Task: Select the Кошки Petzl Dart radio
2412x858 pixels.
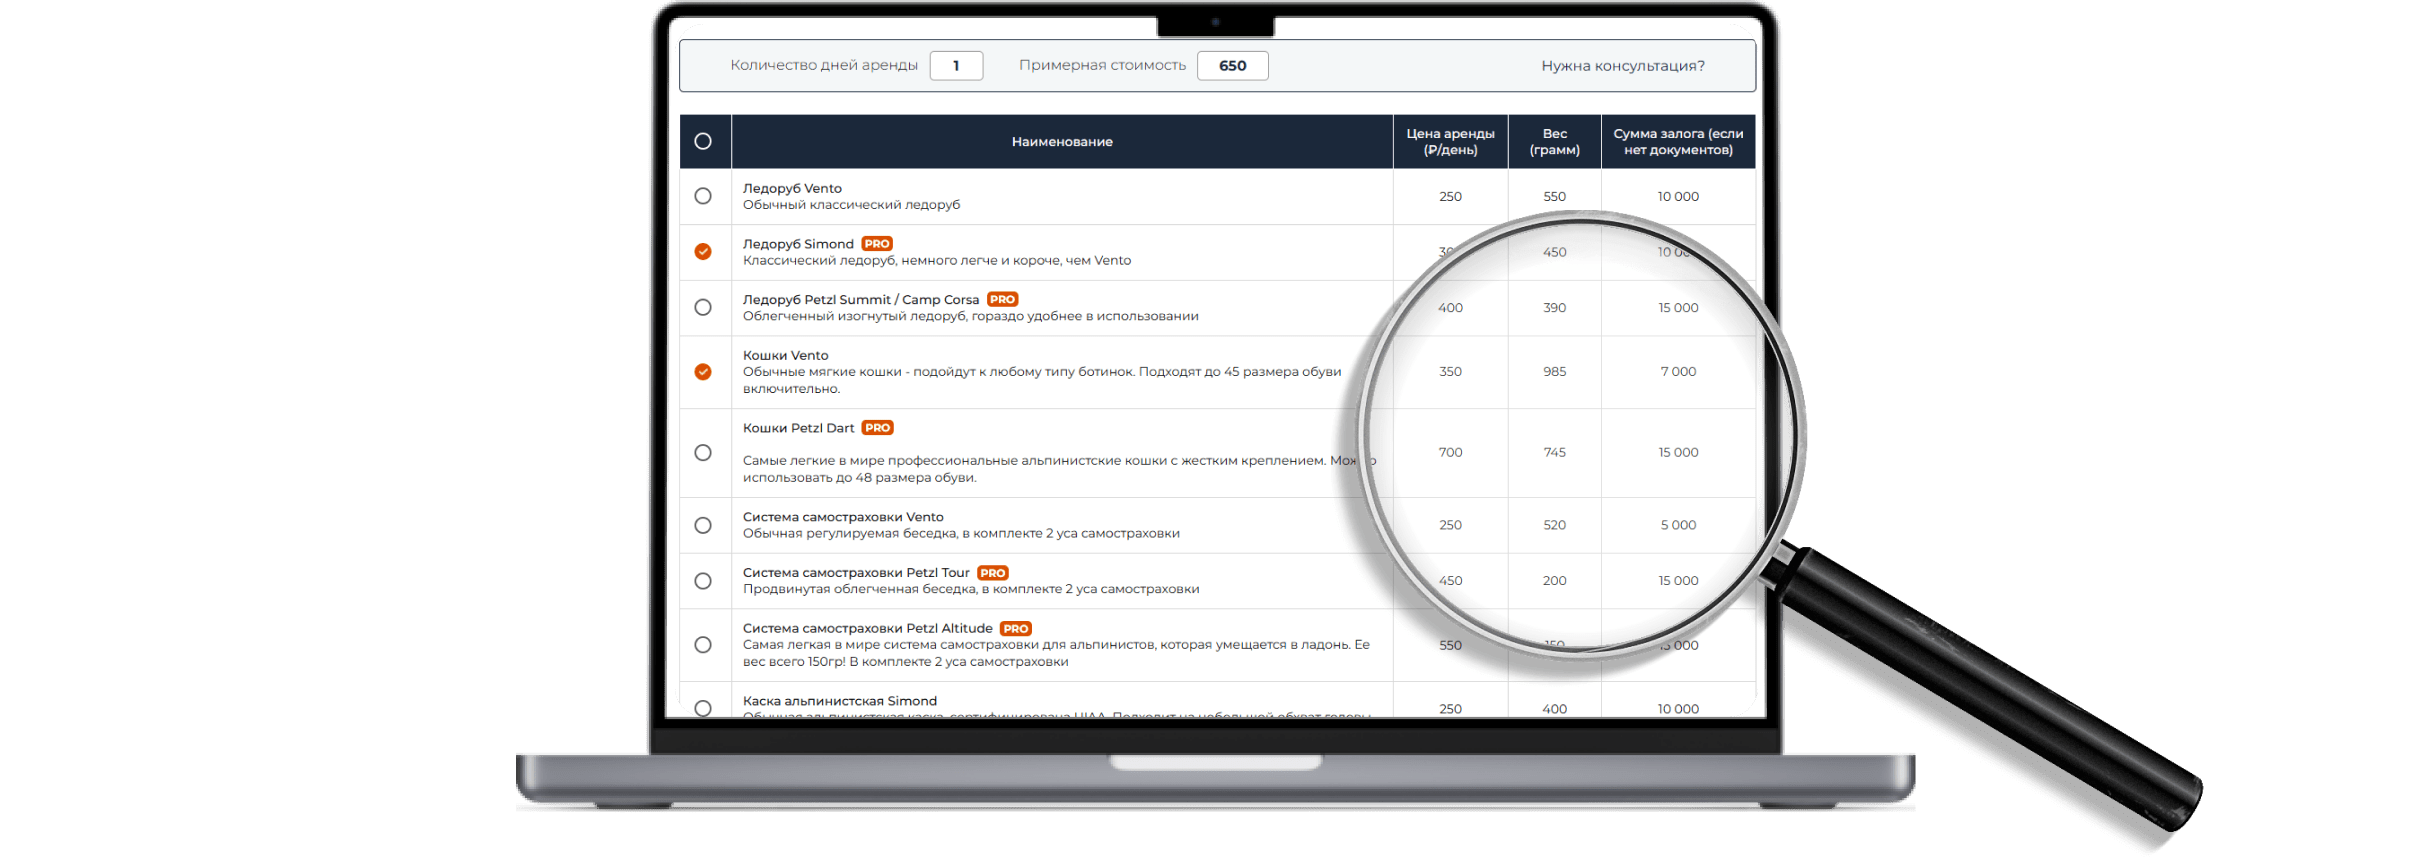Action: coord(703,452)
